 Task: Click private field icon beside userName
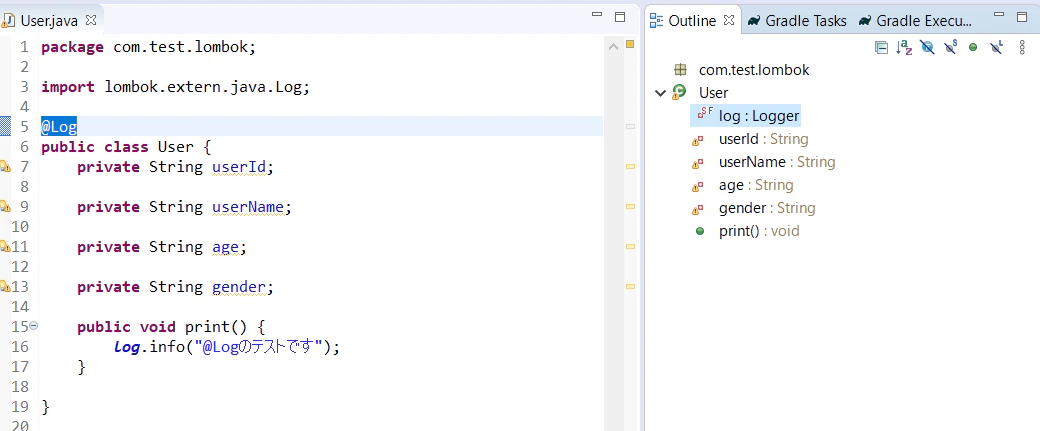click(698, 163)
